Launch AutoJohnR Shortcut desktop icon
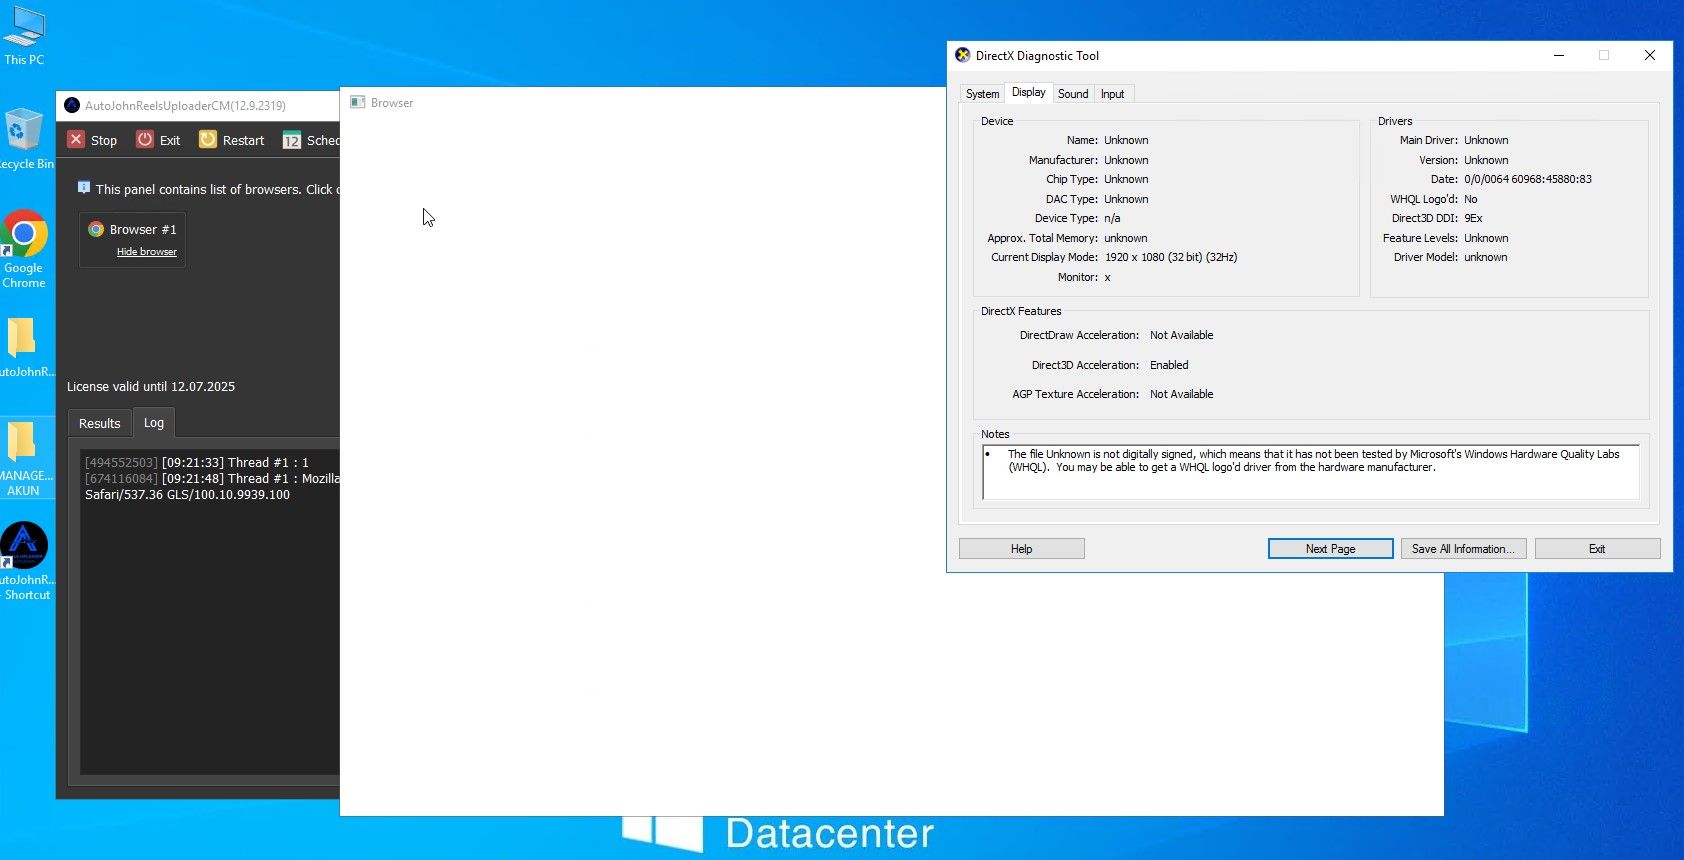Screen dimensions: 1684x860 [x=24, y=561]
